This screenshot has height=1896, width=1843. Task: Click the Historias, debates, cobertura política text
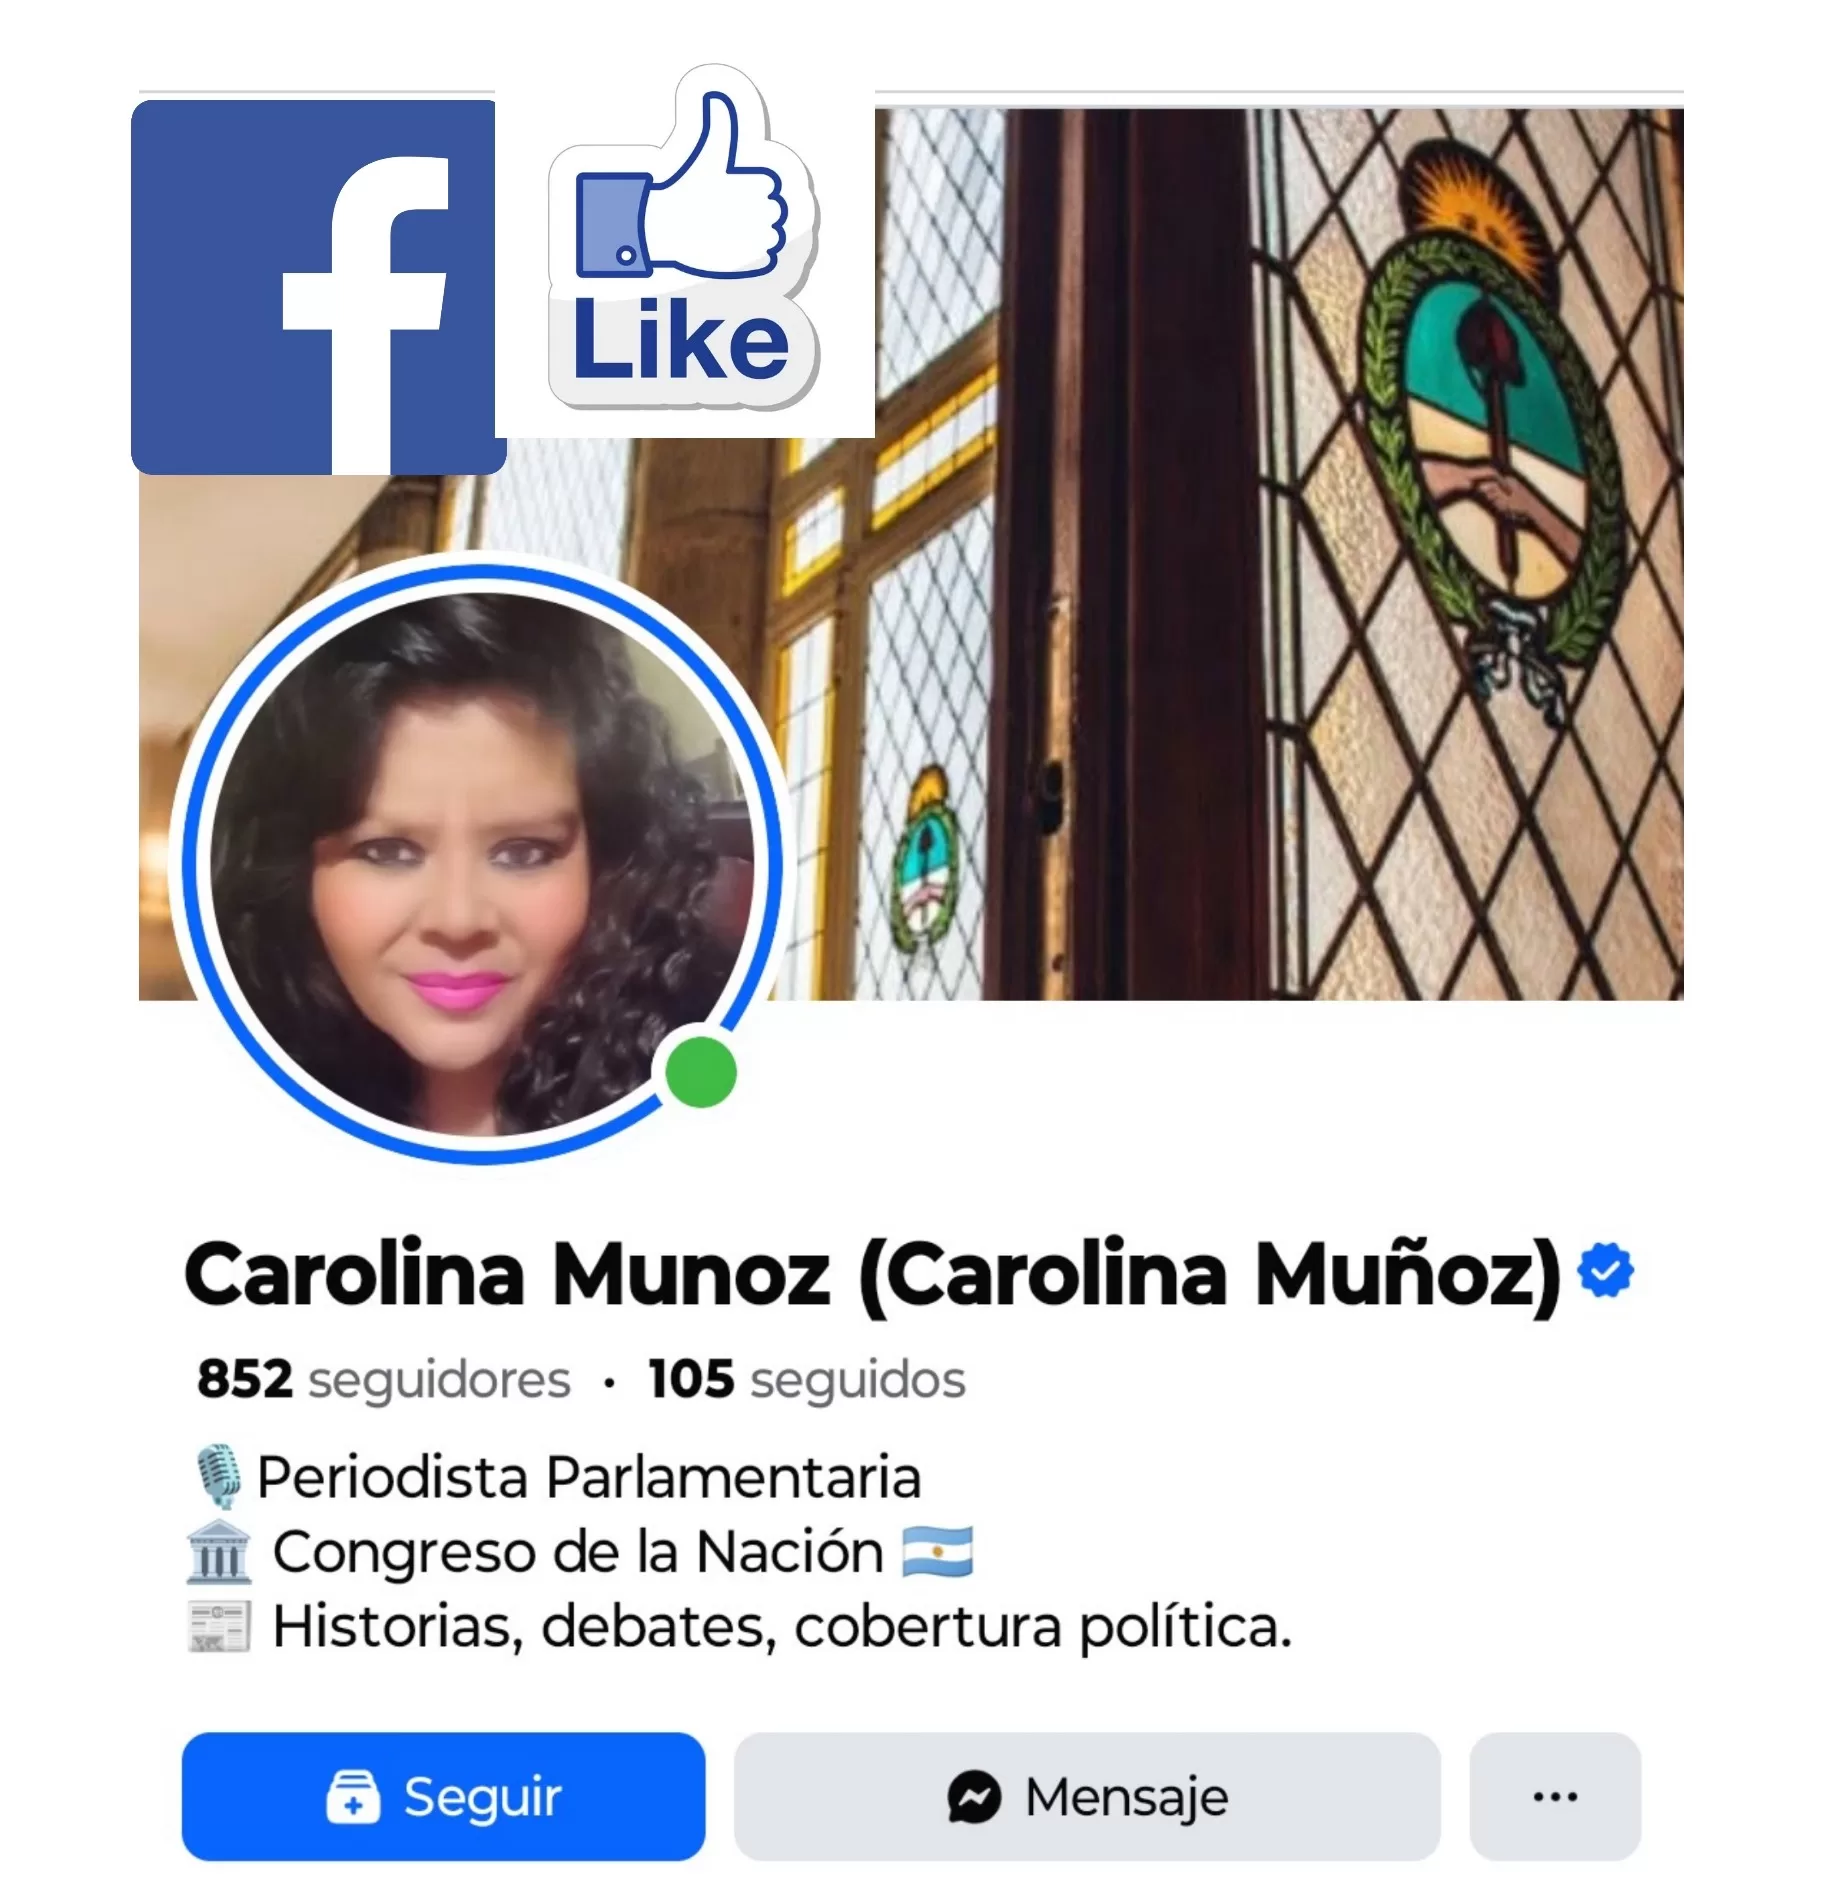[x=782, y=1626]
